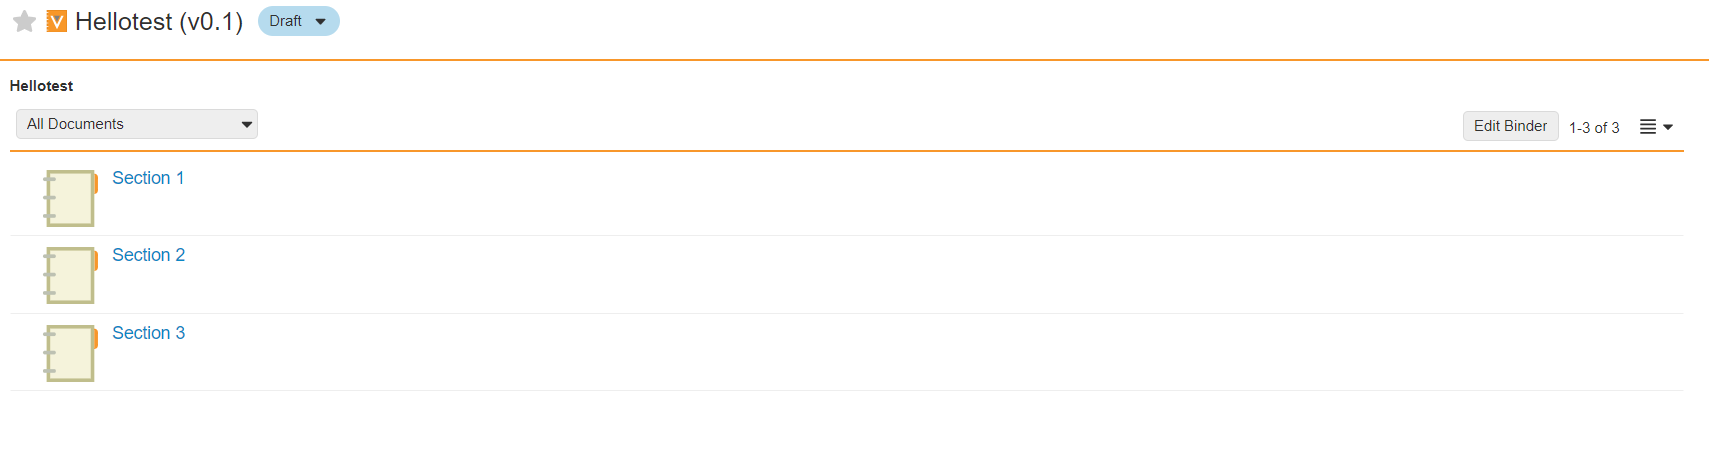
Task: Open the Section 1 link
Action: [148, 178]
